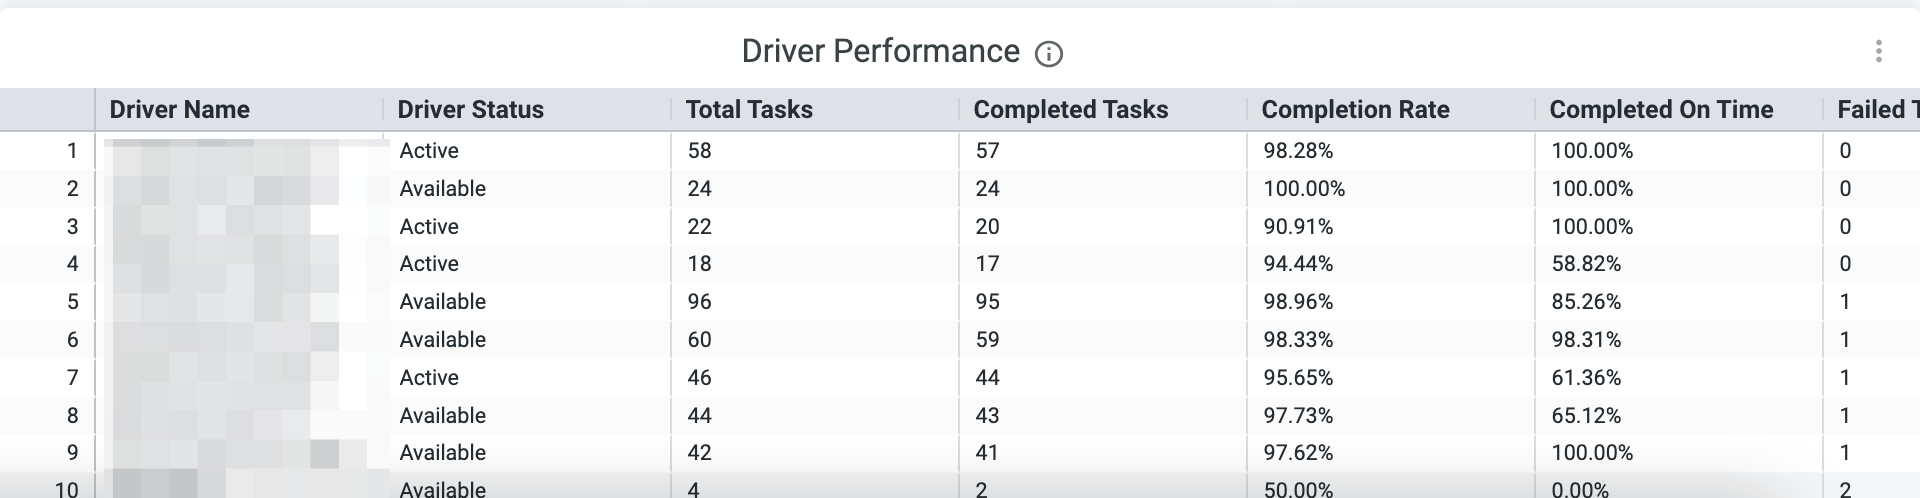The width and height of the screenshot is (1920, 498).
Task: Click the 98.28% completion rate cell
Action: tap(1298, 151)
